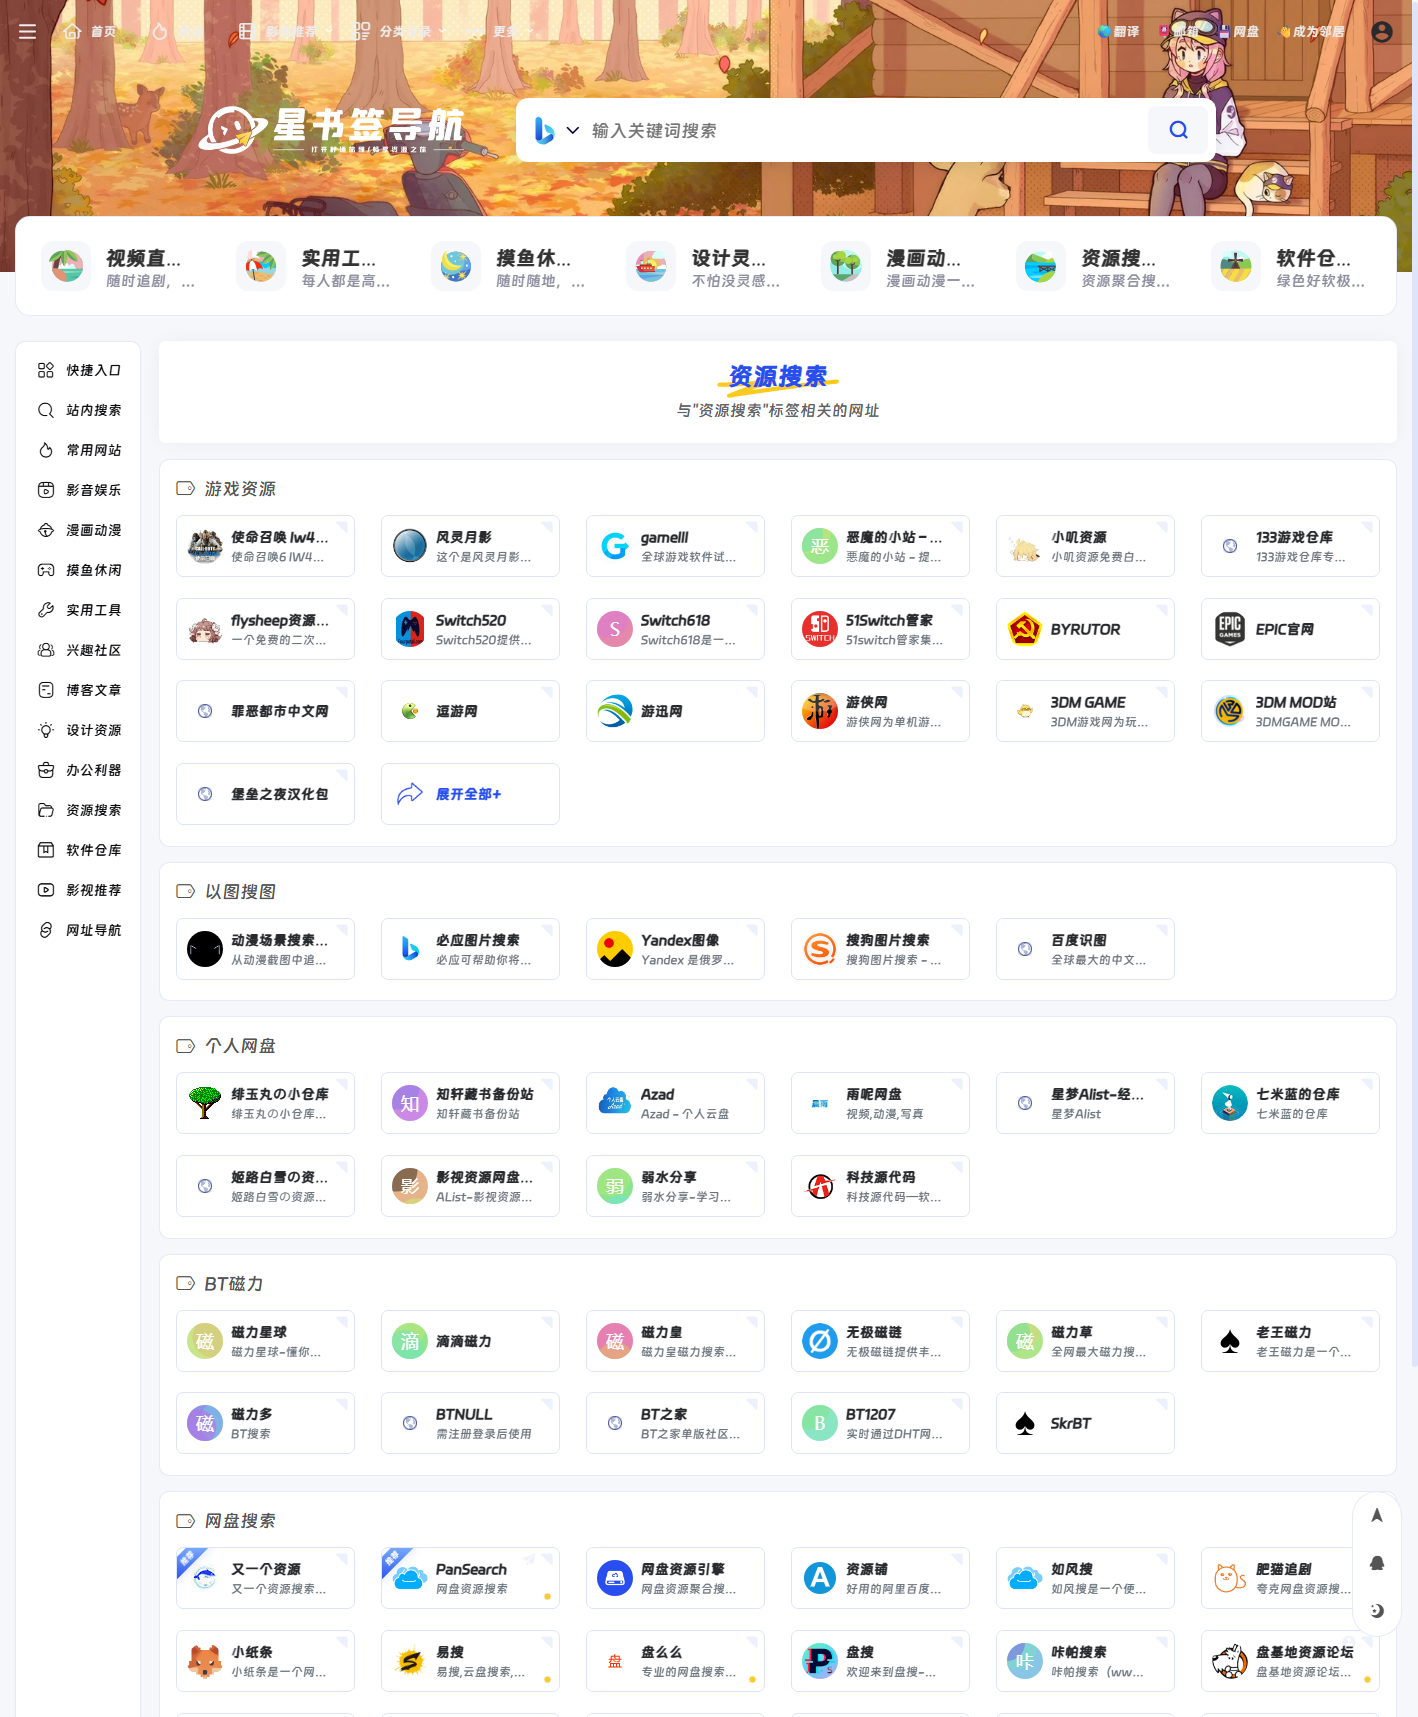
Task: Click the EPIC官网 Epic Games icon
Action: (x=1230, y=629)
